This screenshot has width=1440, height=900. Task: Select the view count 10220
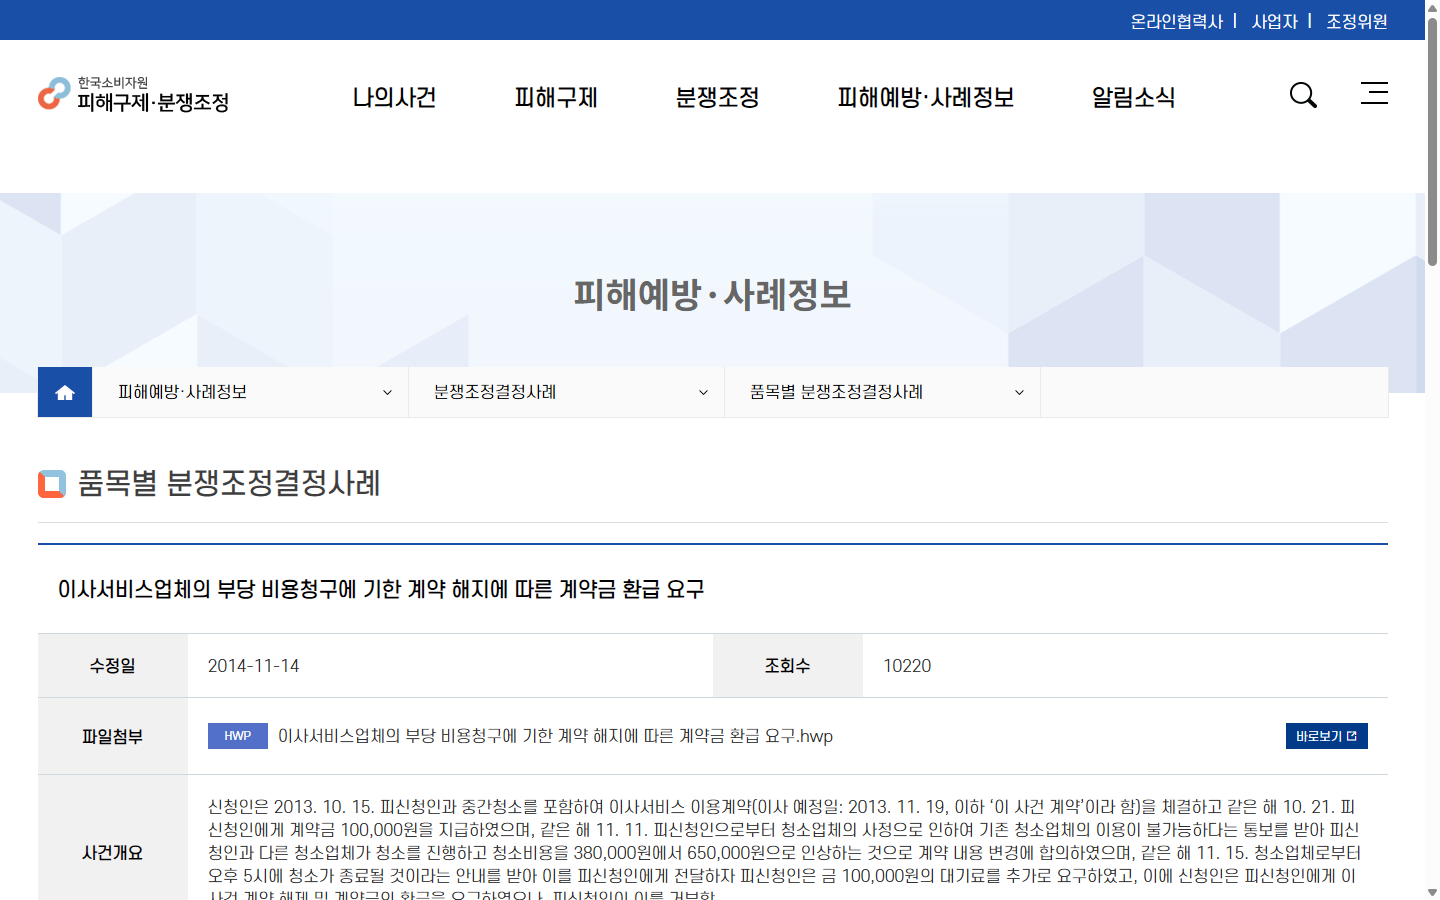click(907, 666)
